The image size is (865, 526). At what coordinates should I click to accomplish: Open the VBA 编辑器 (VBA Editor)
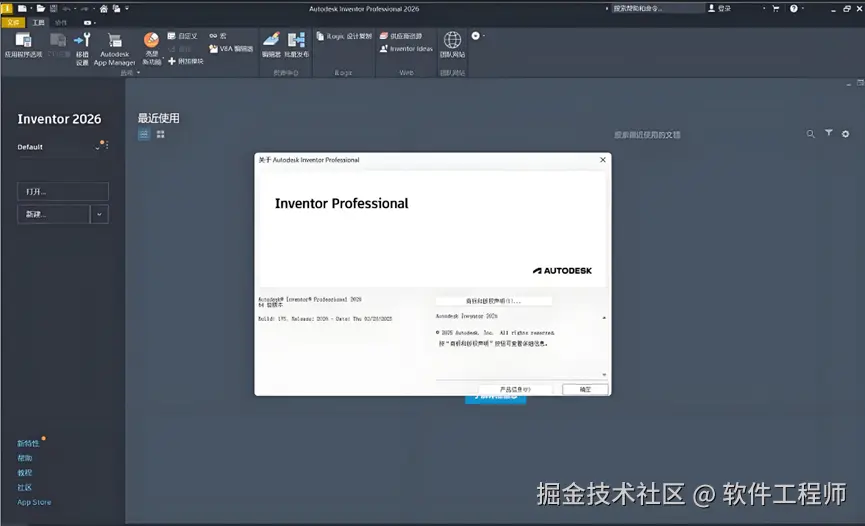231,49
